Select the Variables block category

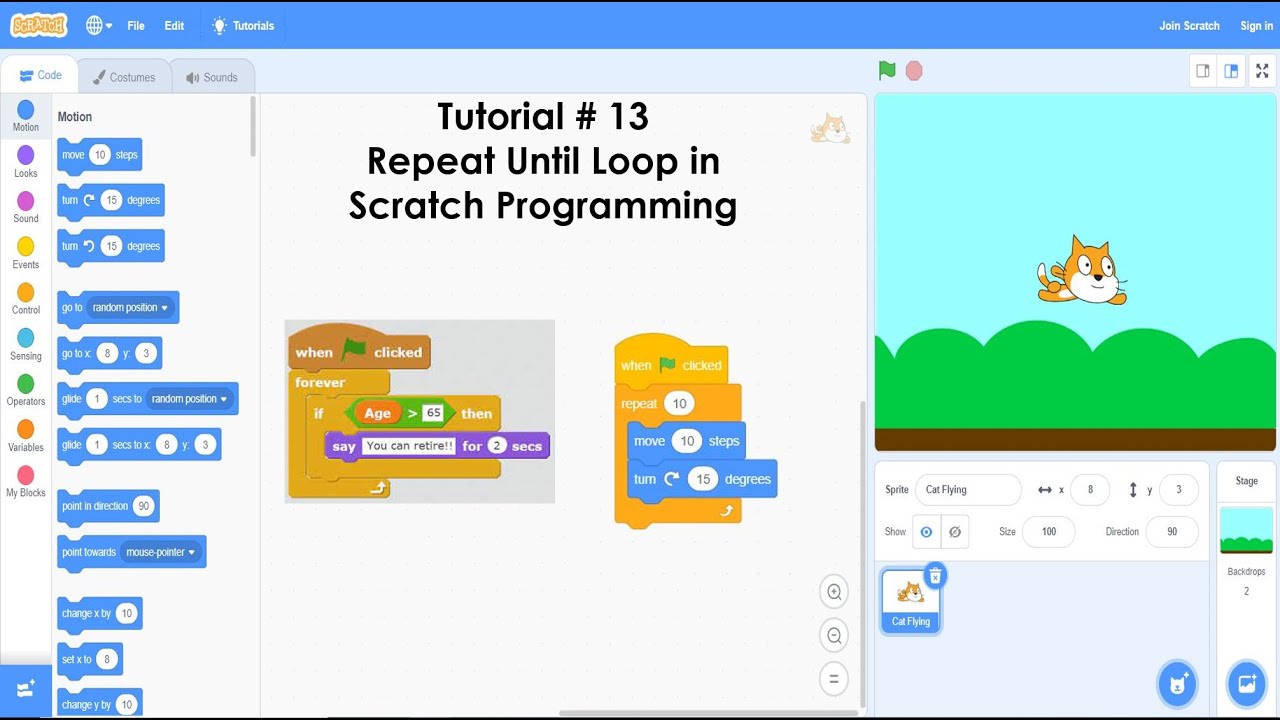[x=26, y=436]
